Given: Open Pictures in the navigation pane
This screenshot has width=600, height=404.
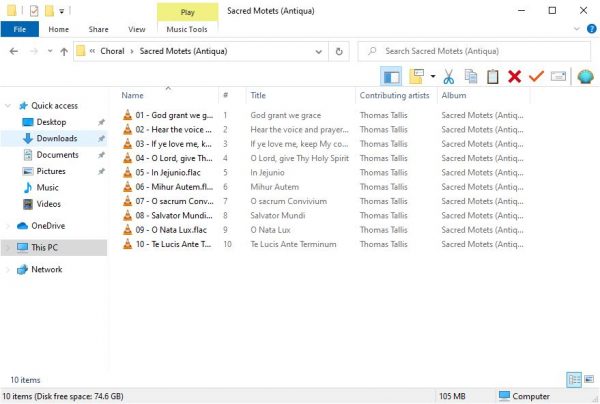Looking at the screenshot, I should pos(51,171).
